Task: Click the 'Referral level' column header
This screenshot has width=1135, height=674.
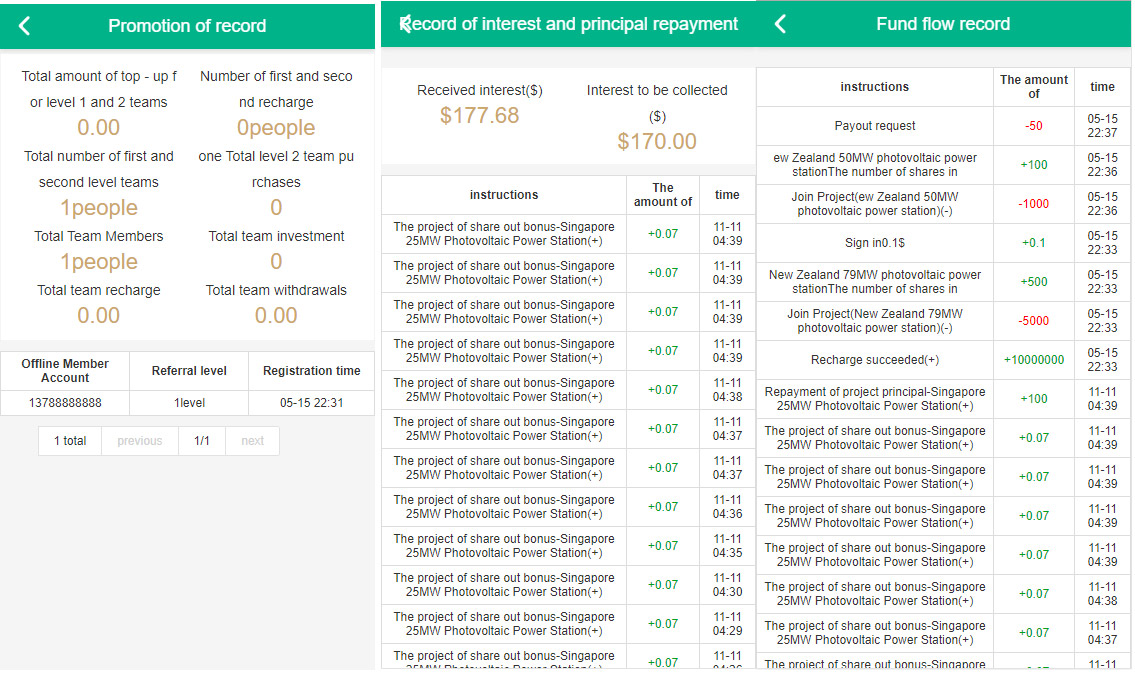Action: [x=189, y=371]
